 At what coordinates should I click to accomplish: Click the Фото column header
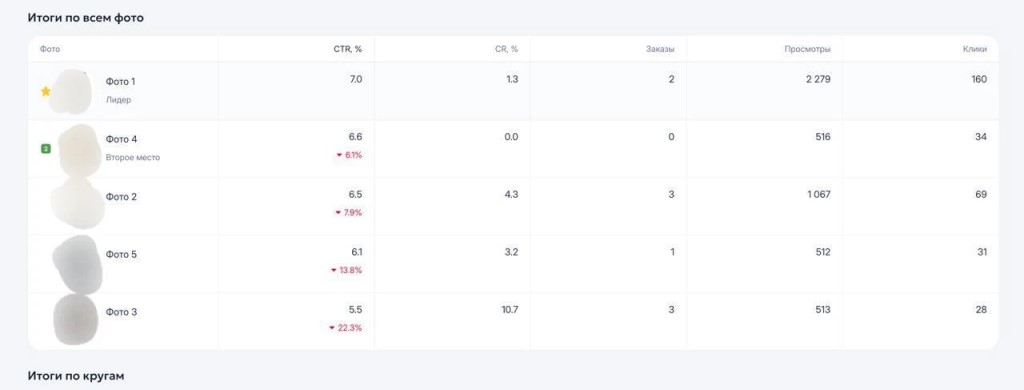click(50, 49)
